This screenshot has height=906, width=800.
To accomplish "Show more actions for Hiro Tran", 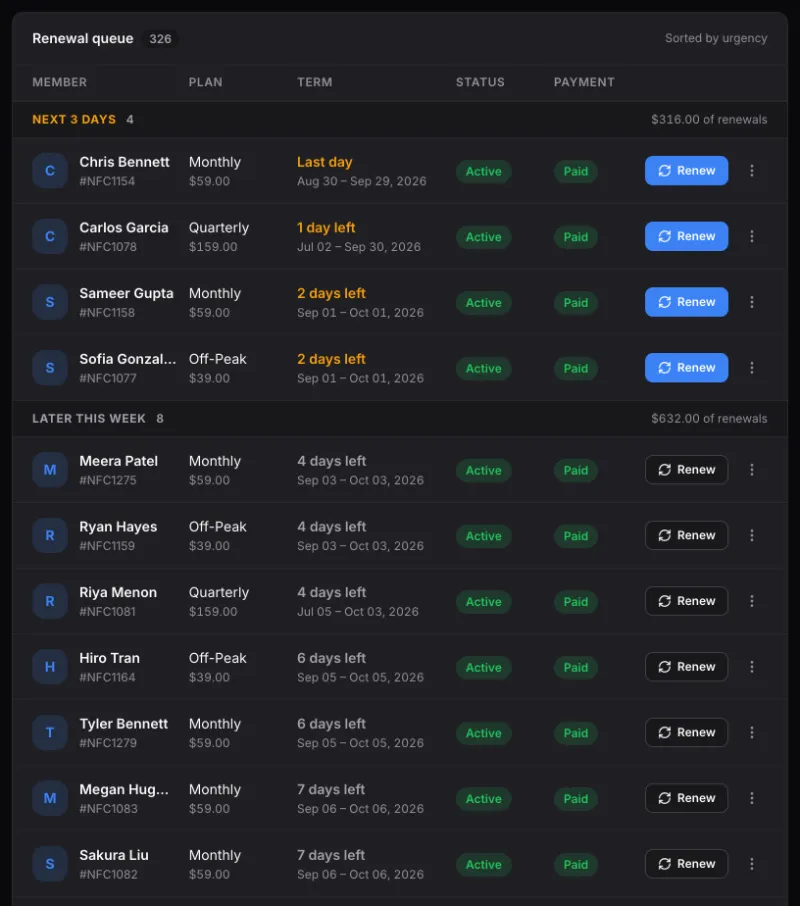I will coord(751,667).
